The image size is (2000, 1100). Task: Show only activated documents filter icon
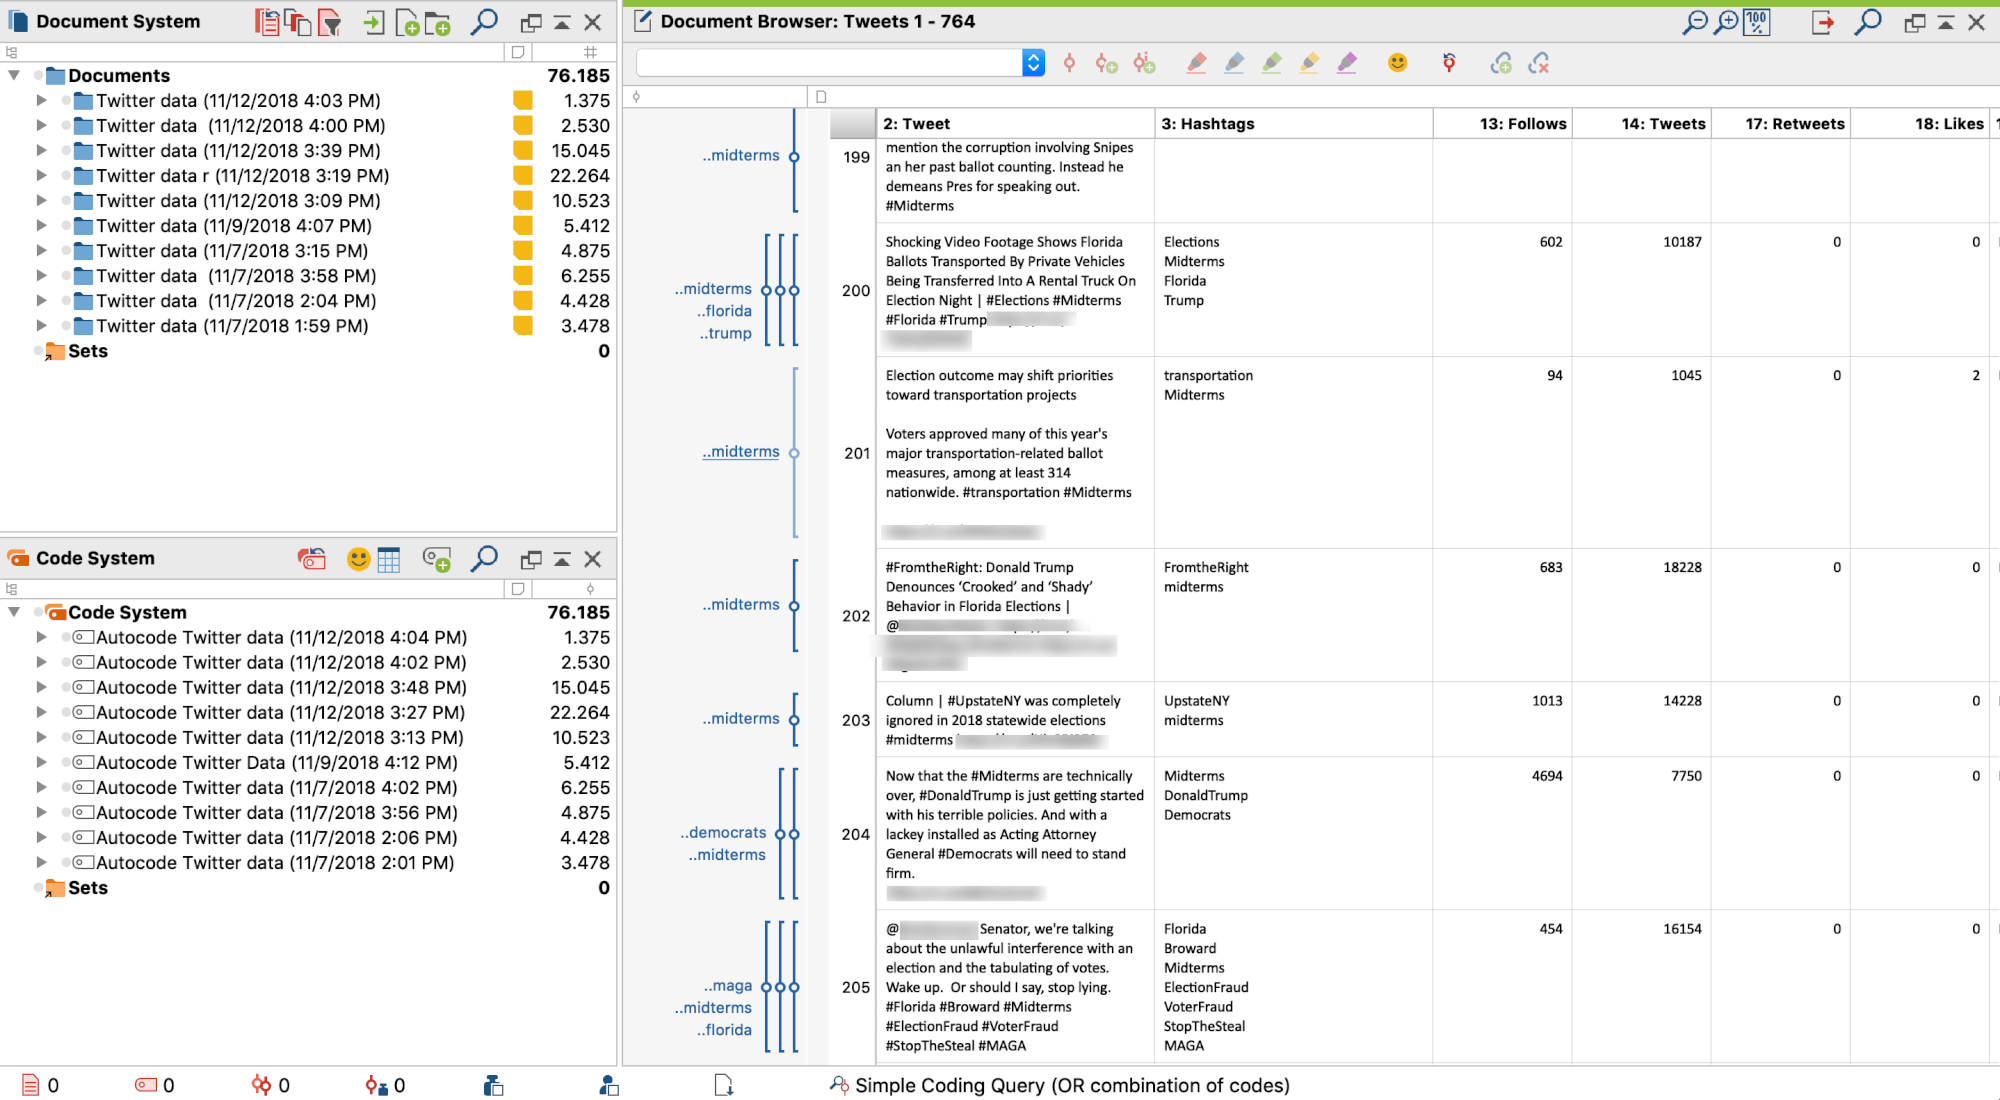tap(329, 22)
